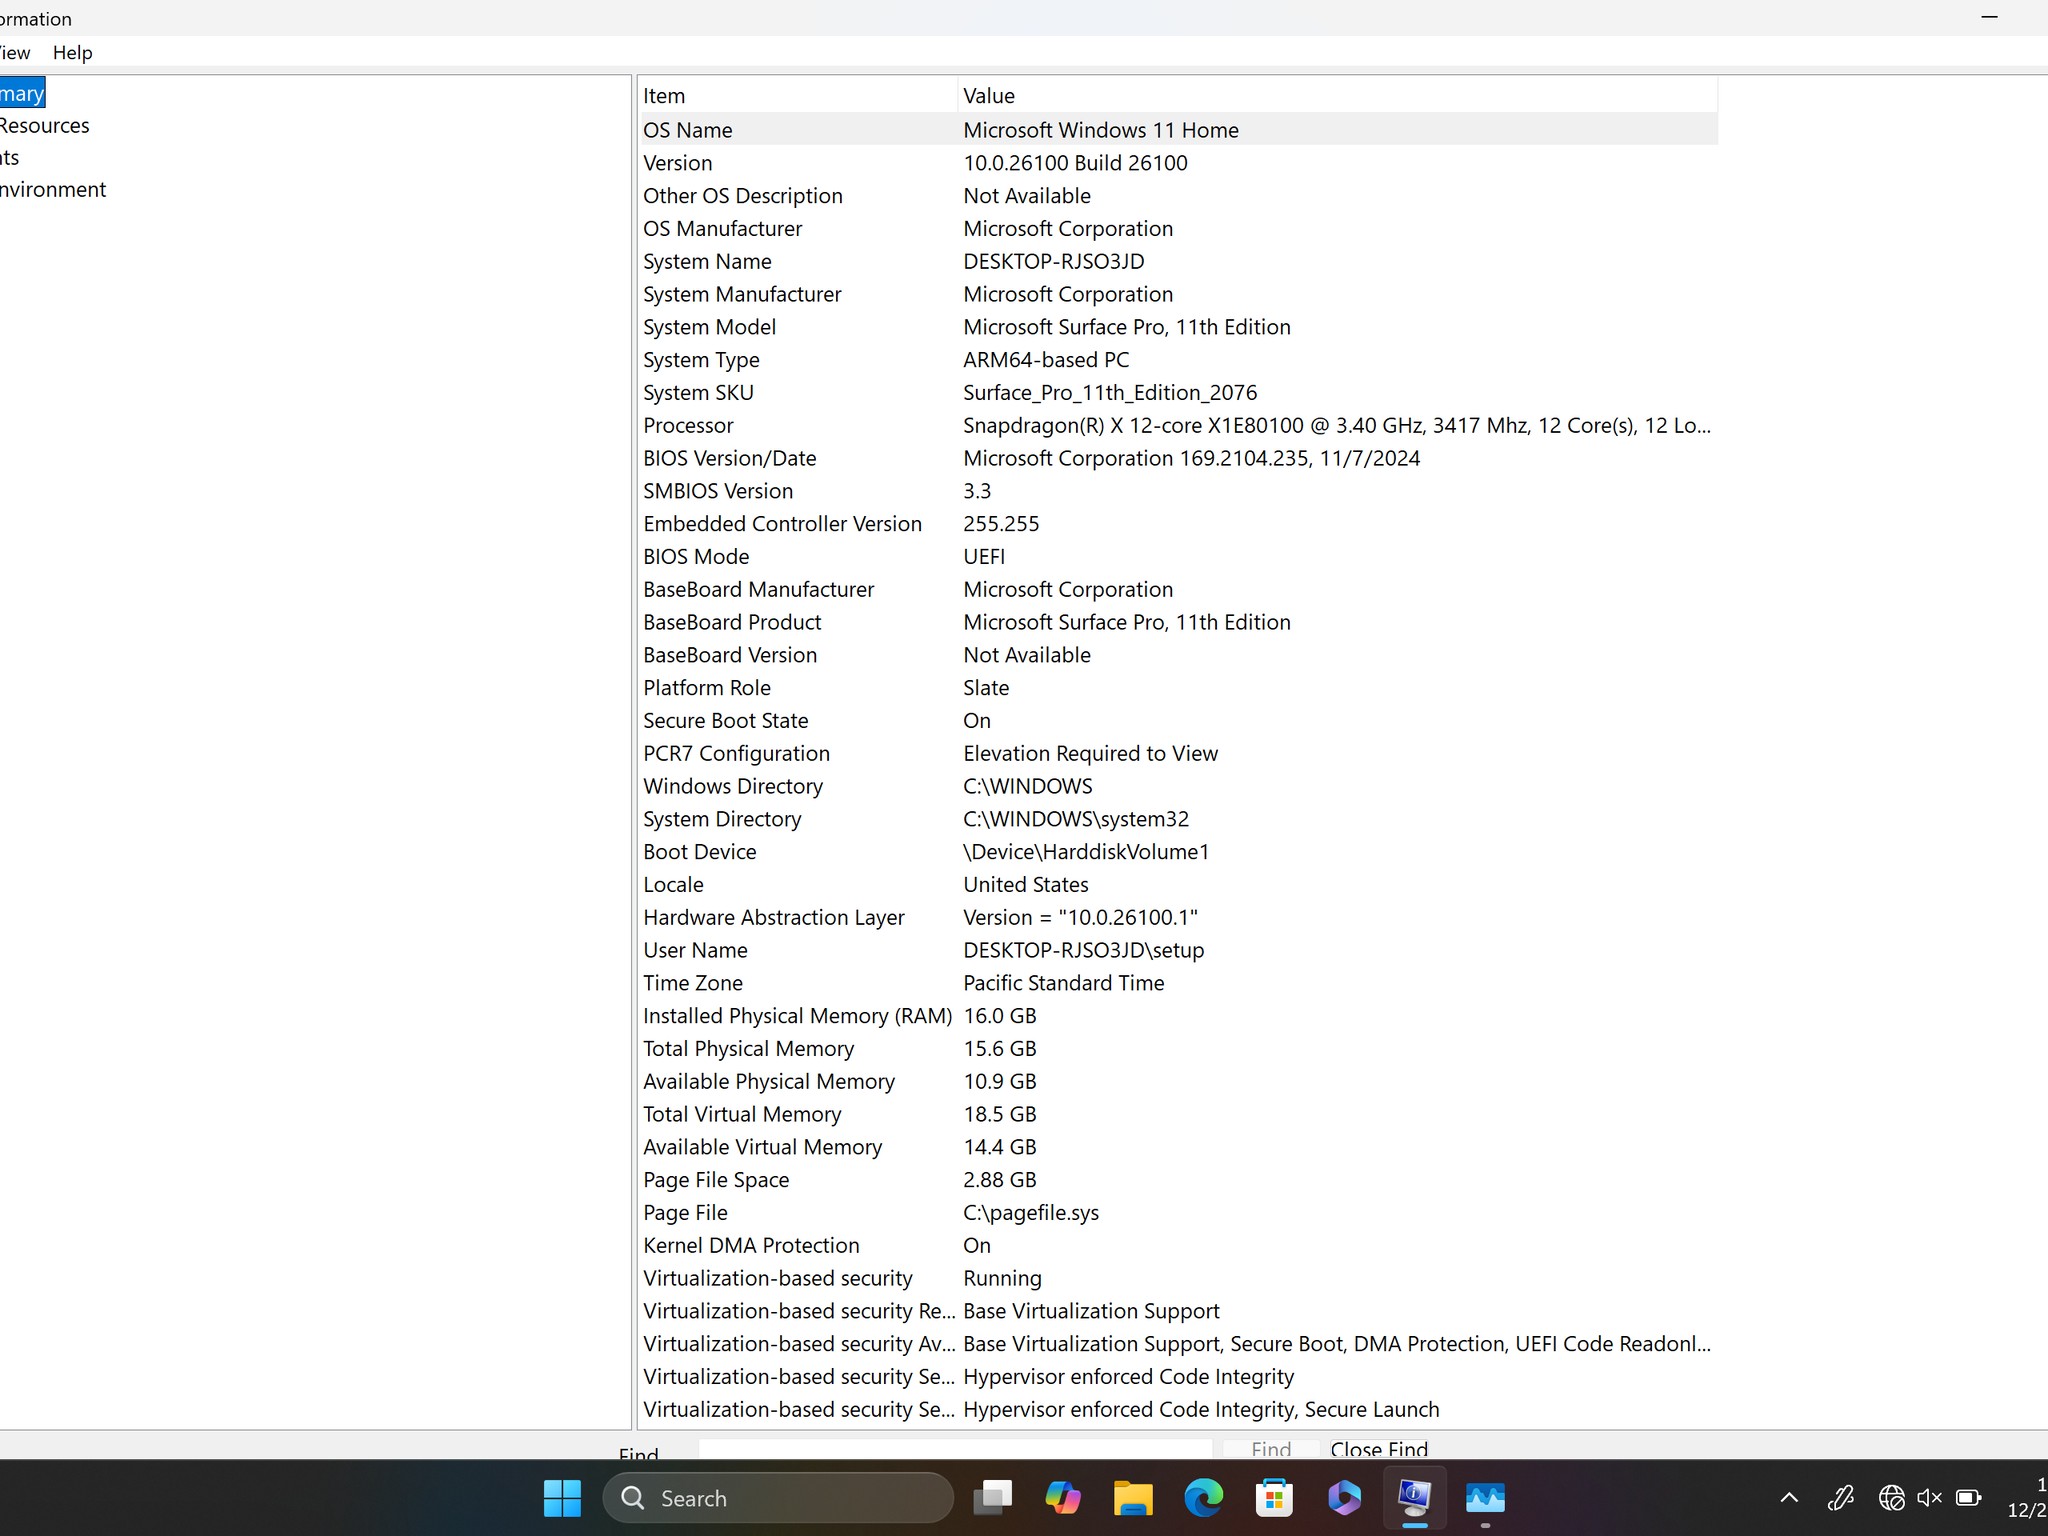Expand the Software Environment tree node
2048x1536 pixels.
coord(53,189)
